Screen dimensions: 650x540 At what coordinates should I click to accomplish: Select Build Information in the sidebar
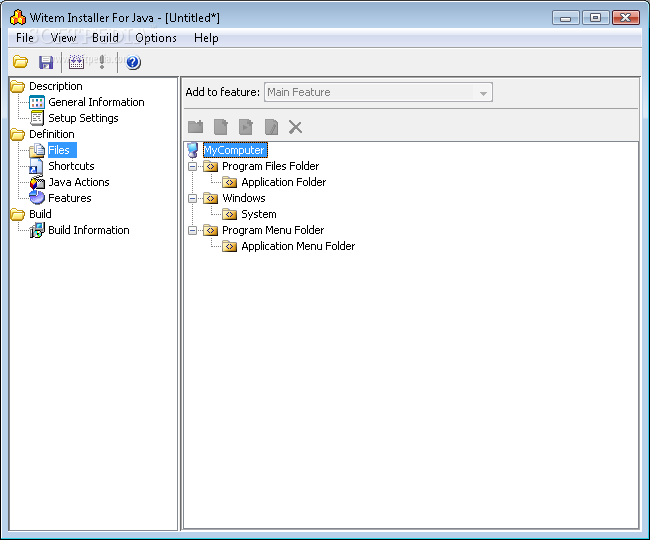tap(89, 230)
